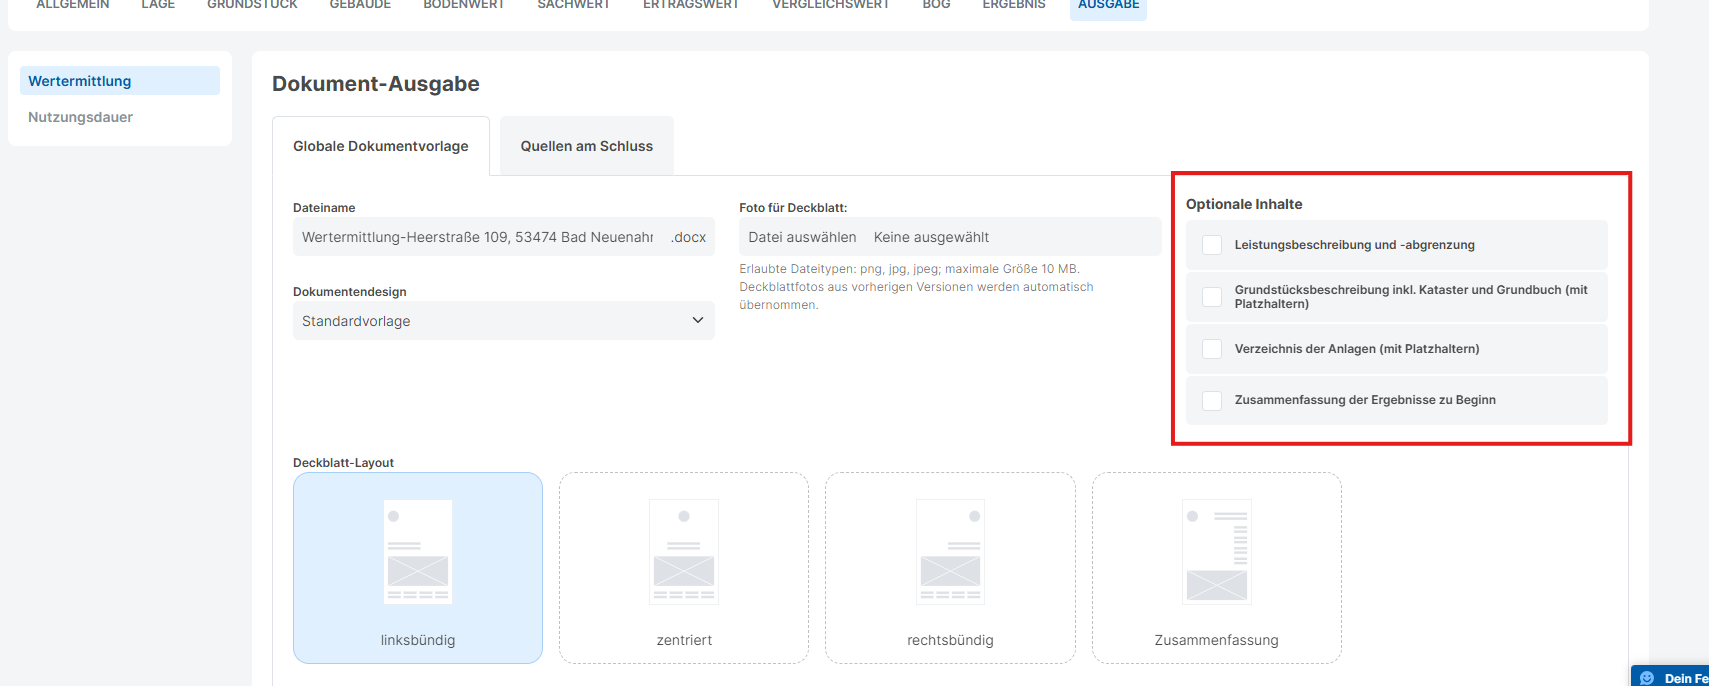The image size is (1709, 686).
Task: Enable Zusammenfassung der Ergebnisse zu Beginn
Action: (x=1212, y=400)
